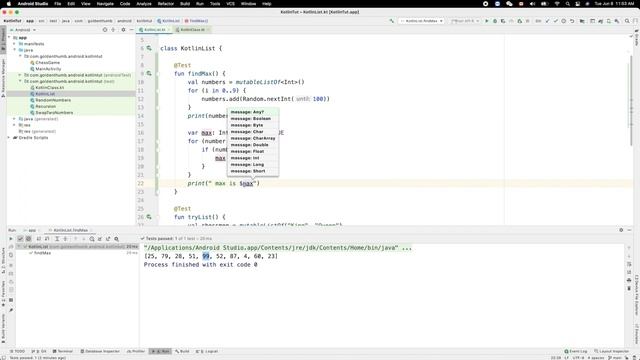
Task: Open MainActivity in project tree
Action: point(48,69)
